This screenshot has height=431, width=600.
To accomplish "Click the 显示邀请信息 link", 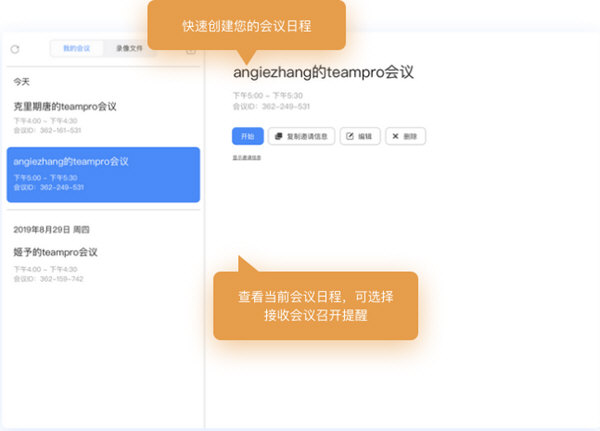I will tap(247, 157).
